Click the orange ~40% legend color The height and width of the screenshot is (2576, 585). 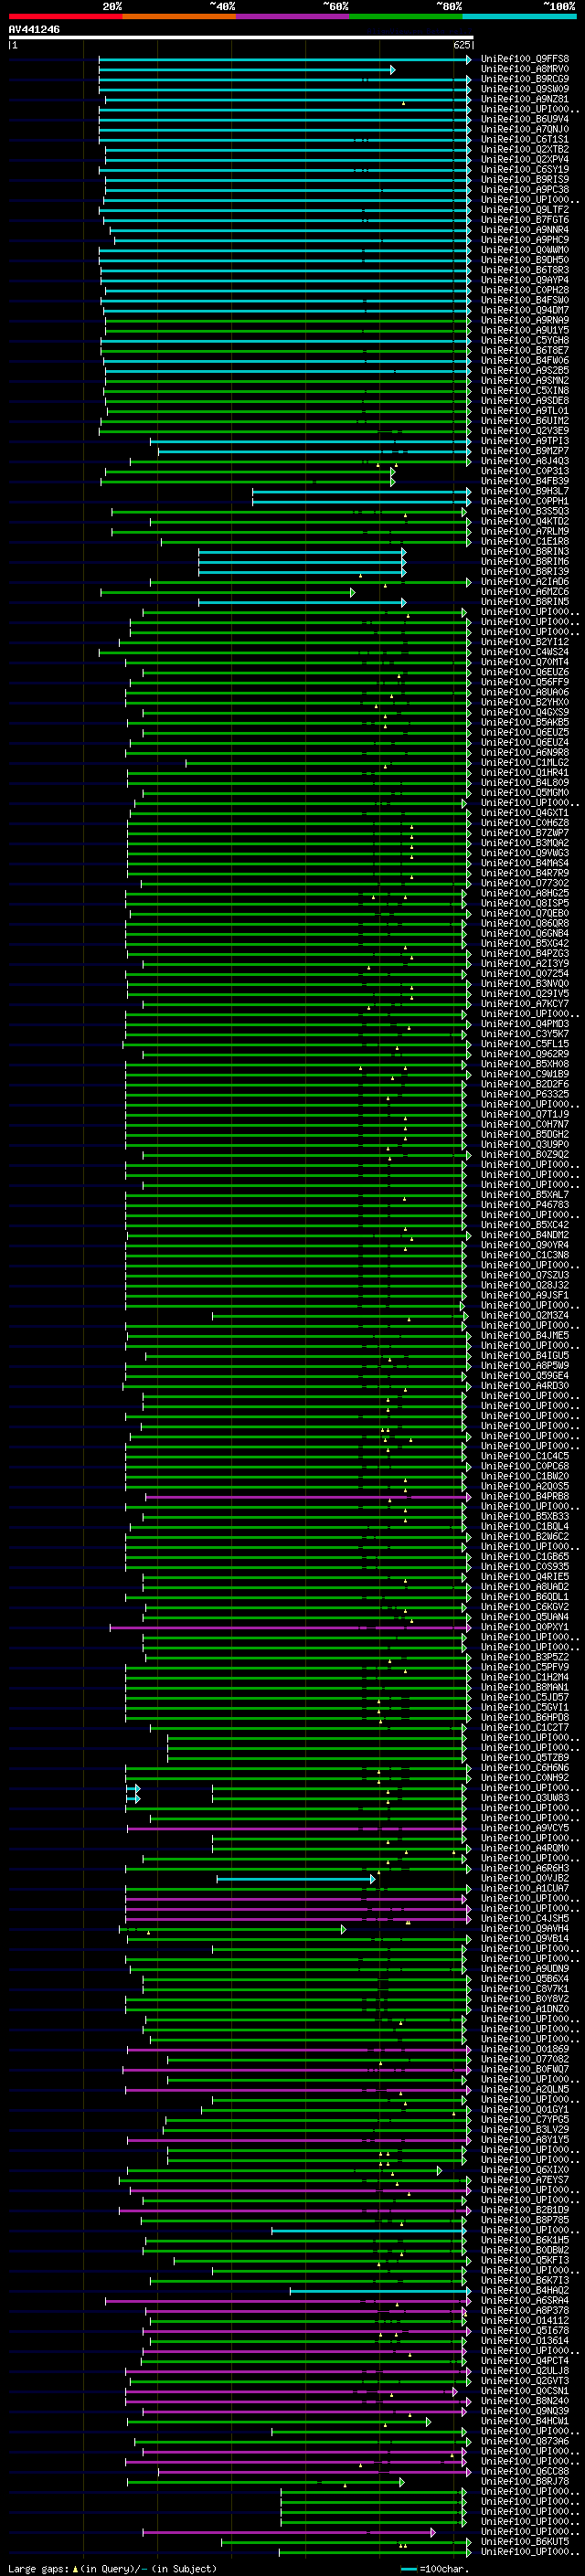pyautogui.click(x=179, y=16)
